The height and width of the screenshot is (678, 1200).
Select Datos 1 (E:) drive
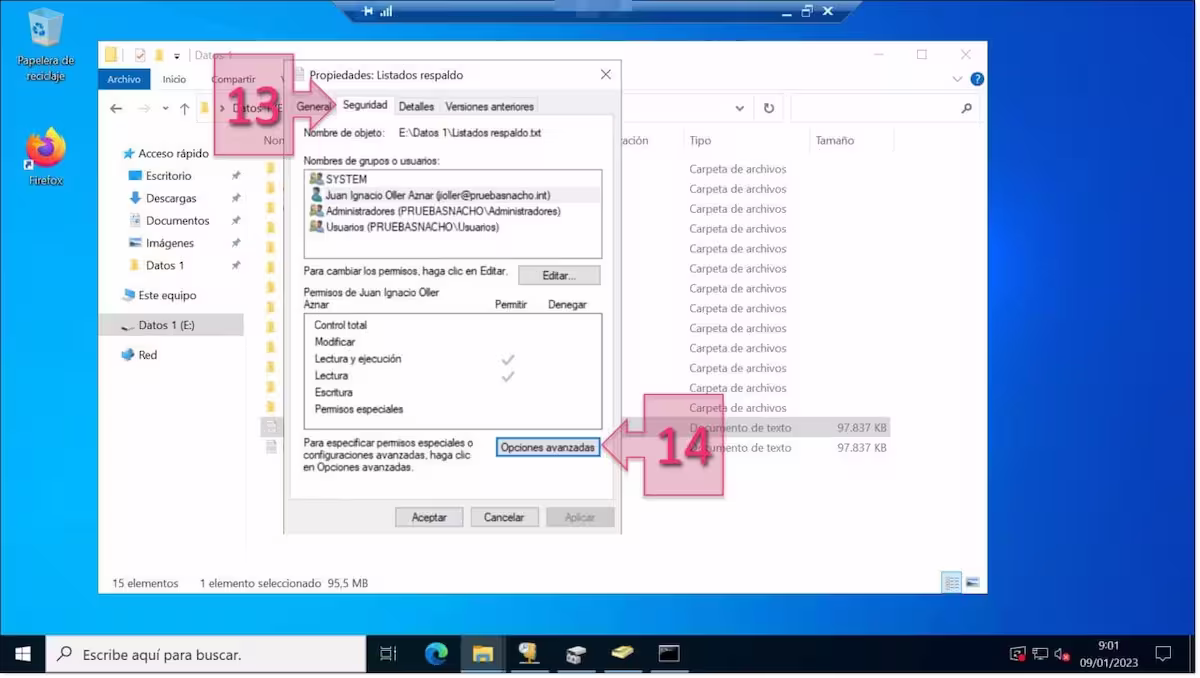(x=166, y=325)
